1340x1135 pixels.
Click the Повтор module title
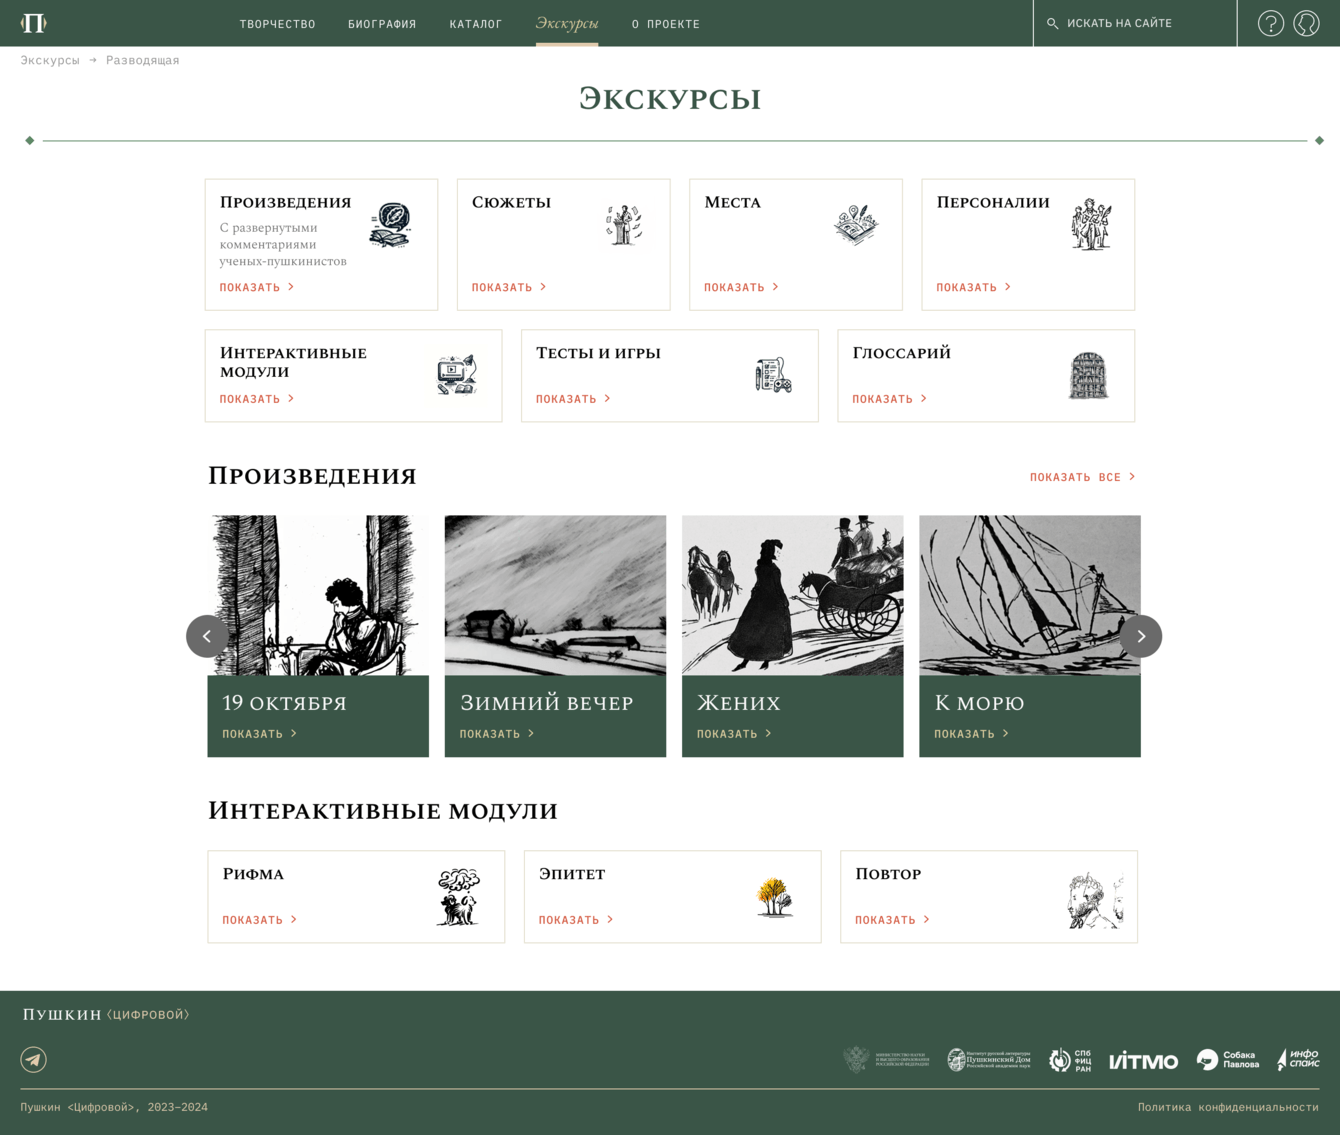(x=888, y=874)
